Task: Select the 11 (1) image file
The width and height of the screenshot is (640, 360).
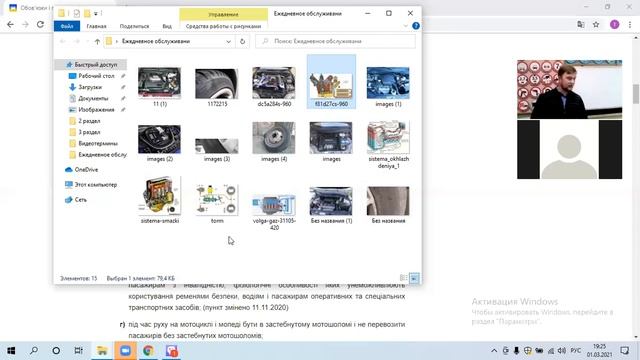Action: pyautogui.click(x=160, y=87)
